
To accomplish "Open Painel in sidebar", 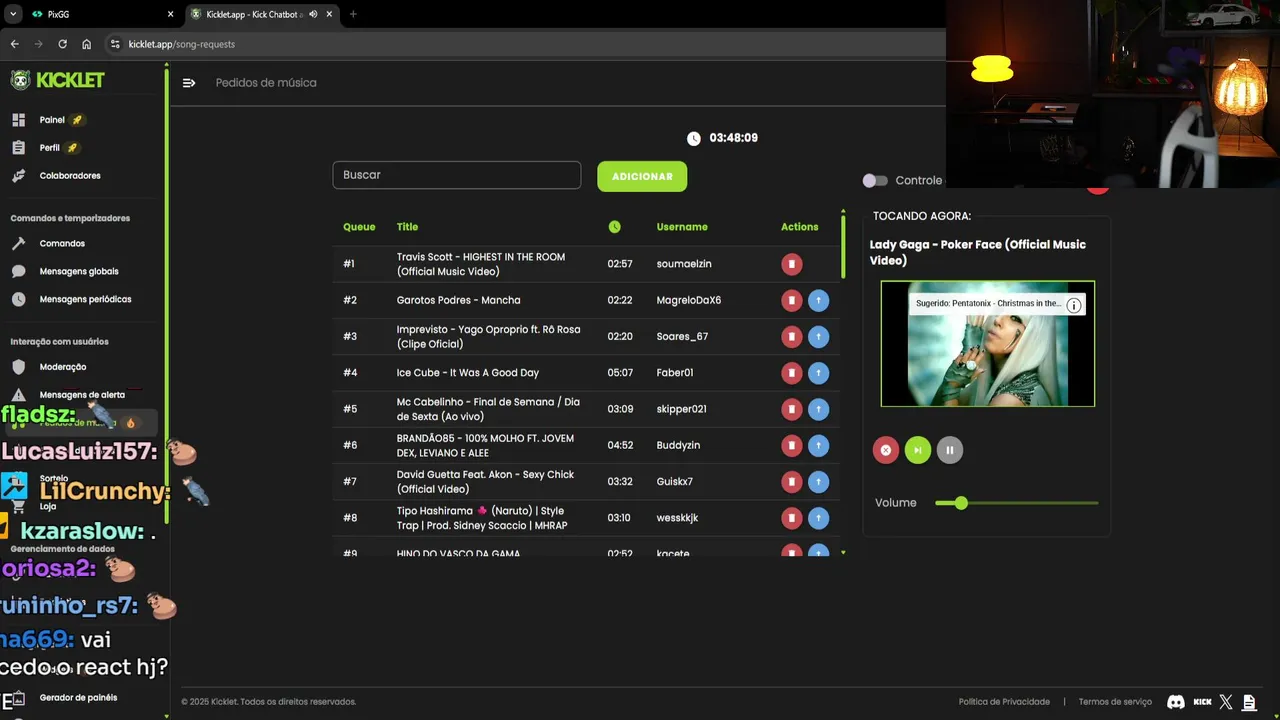I will coord(52,120).
